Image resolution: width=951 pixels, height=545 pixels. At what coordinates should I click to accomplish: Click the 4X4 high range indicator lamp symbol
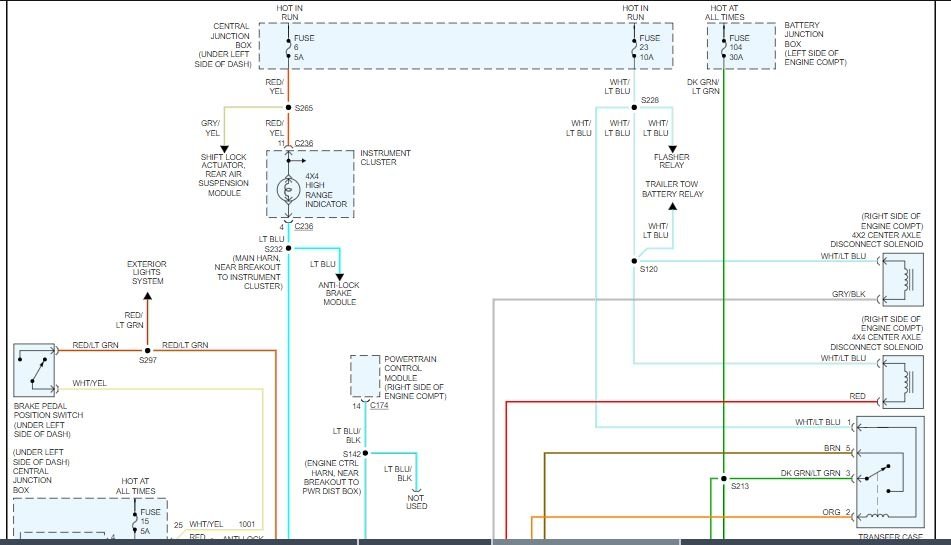point(288,190)
